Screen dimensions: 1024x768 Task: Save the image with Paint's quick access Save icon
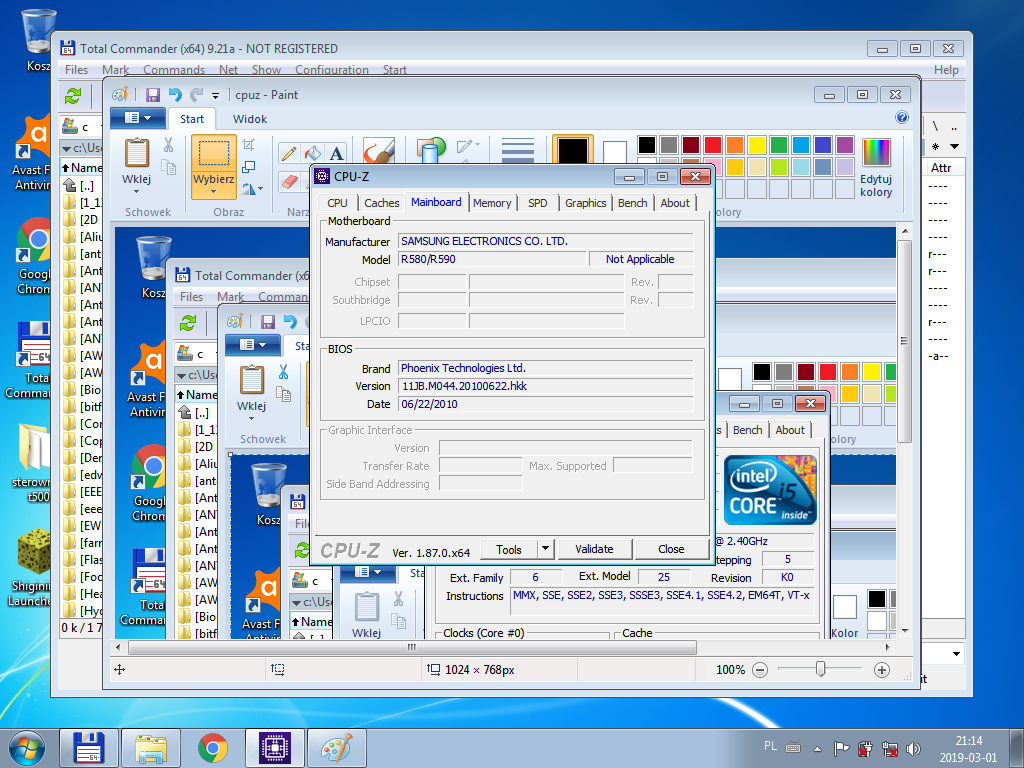pos(153,95)
